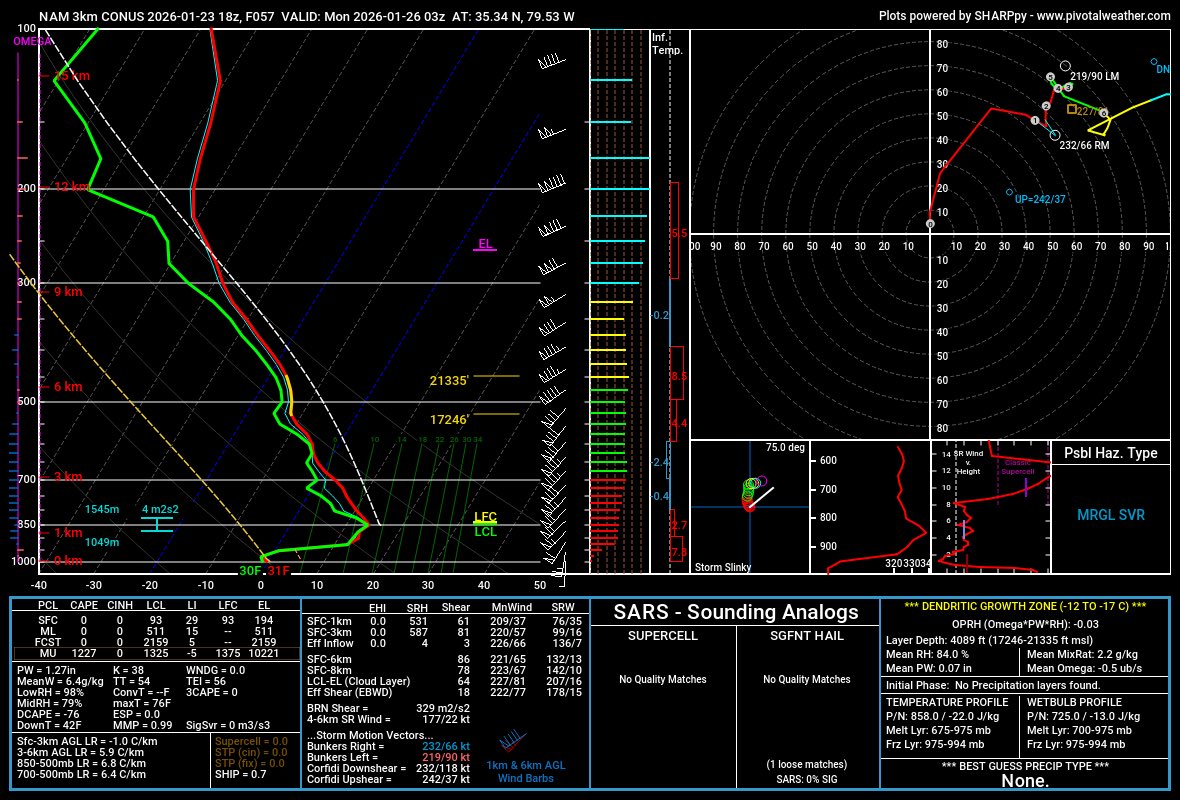Select the MU parcel row in table
Viewport: 1180px width, 800px height.
pyautogui.click(x=156, y=653)
